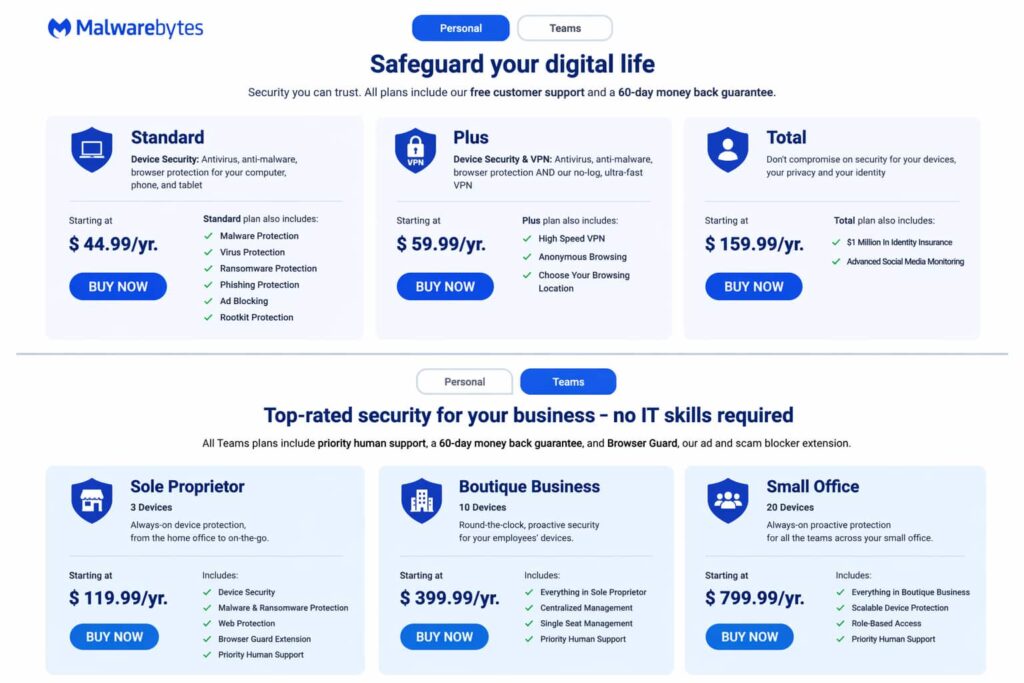Click the Plus plan VPN padlock icon

point(416,152)
